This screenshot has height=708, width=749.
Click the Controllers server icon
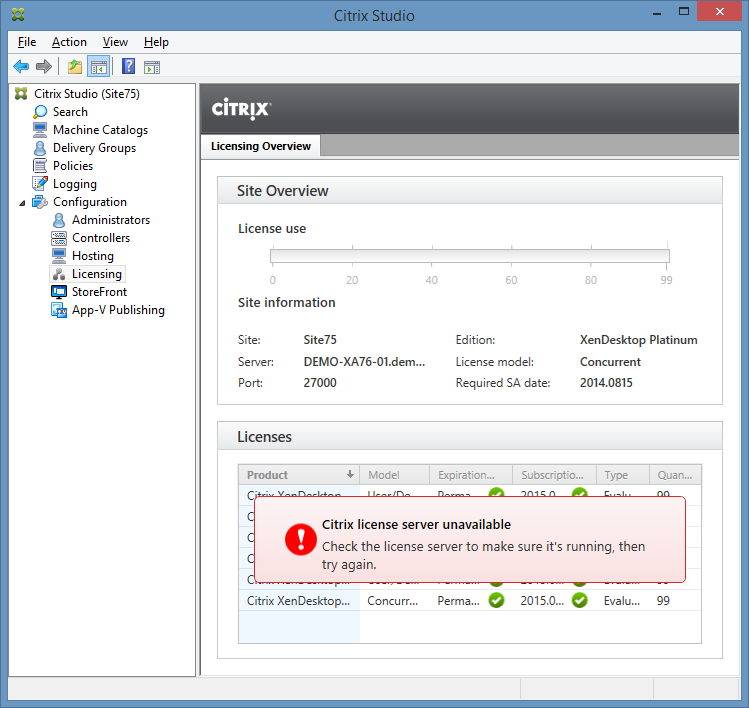[x=59, y=238]
